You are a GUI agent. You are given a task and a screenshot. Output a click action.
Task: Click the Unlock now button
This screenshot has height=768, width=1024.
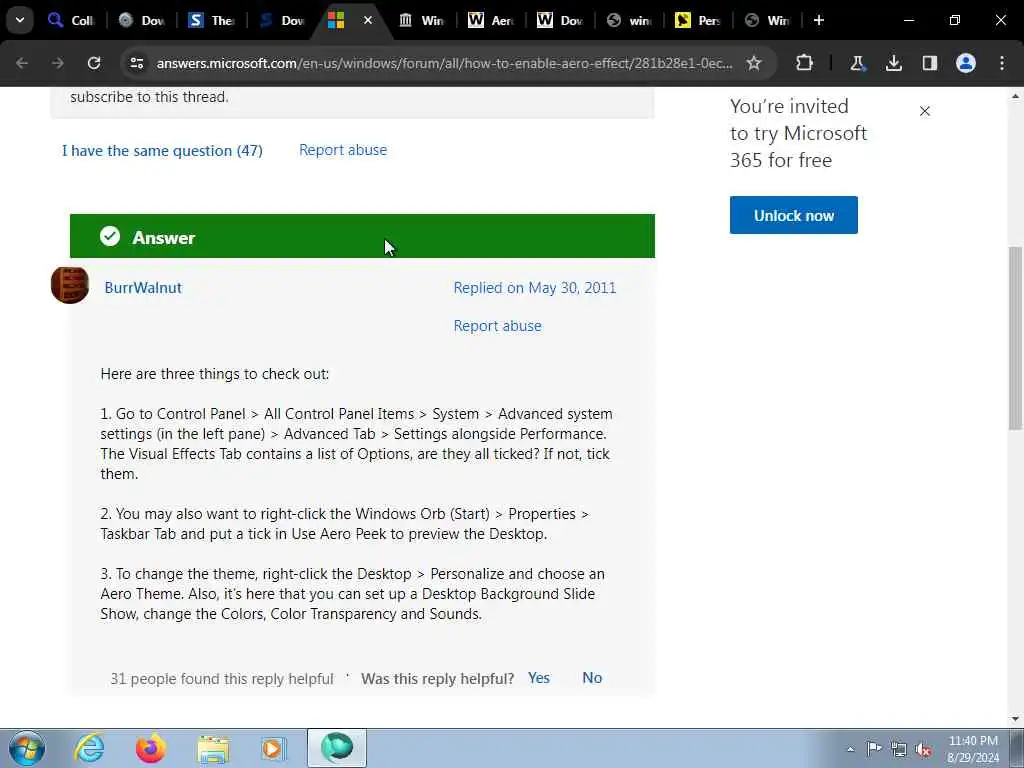coord(793,215)
